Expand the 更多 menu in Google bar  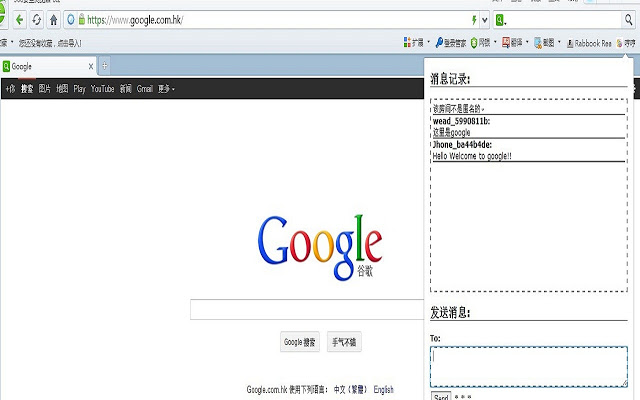click(166, 89)
